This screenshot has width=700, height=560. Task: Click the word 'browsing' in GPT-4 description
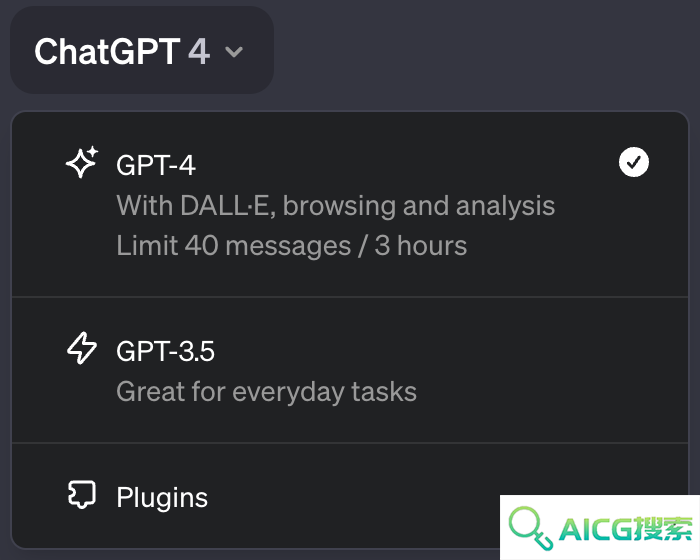point(339,207)
